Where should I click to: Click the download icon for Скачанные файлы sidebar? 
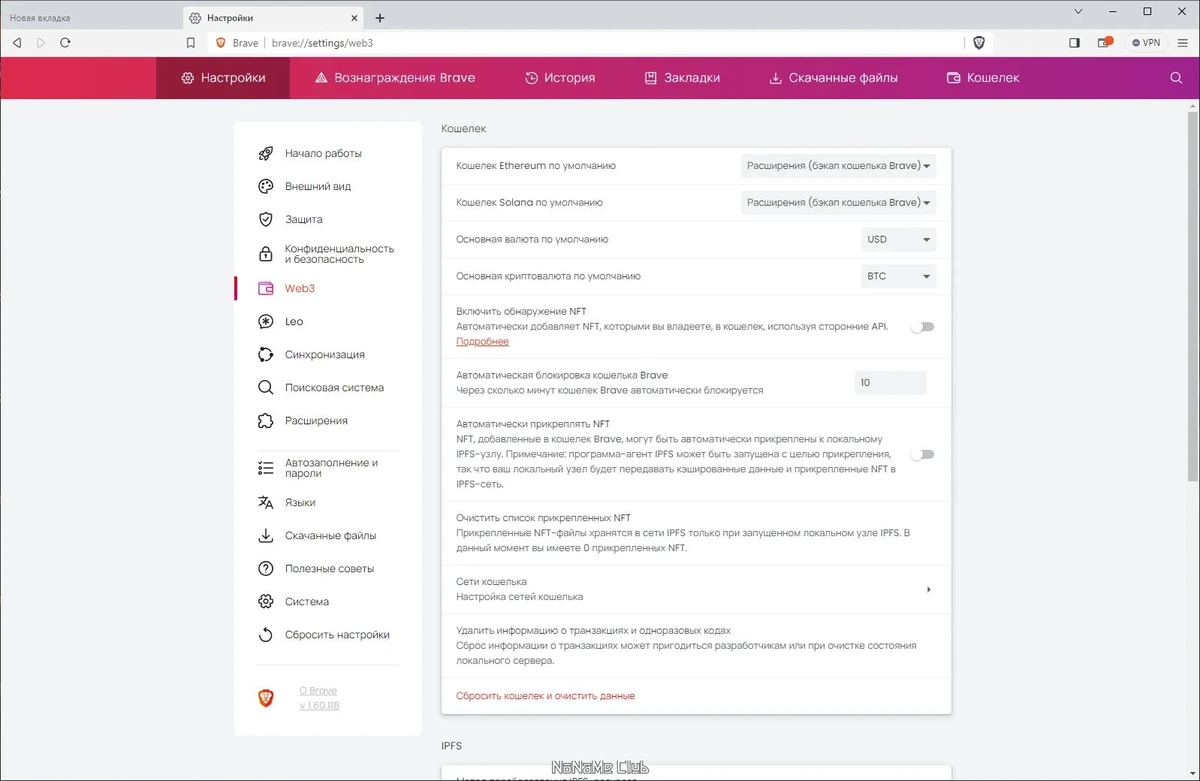click(266, 536)
